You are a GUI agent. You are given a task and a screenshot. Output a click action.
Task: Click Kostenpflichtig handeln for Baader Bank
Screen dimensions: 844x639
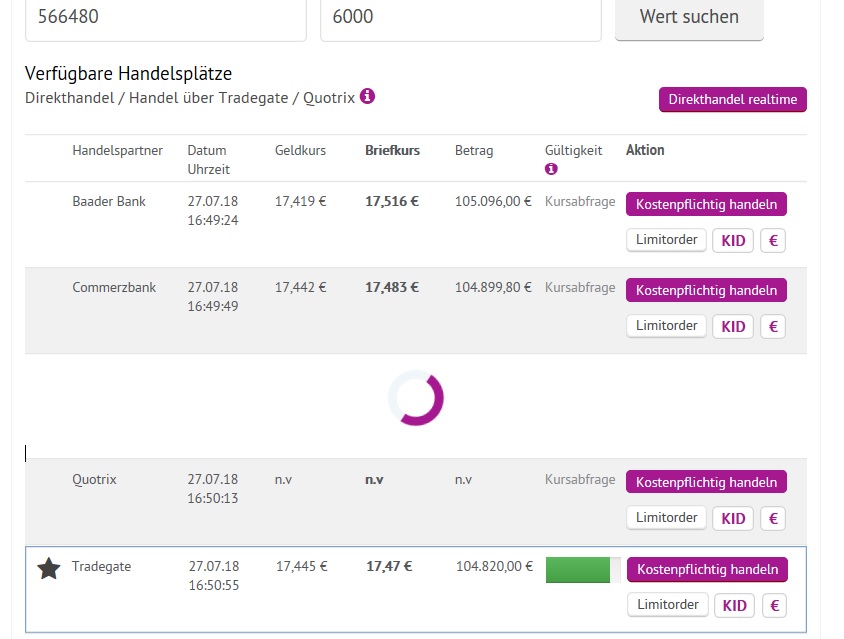tap(707, 203)
